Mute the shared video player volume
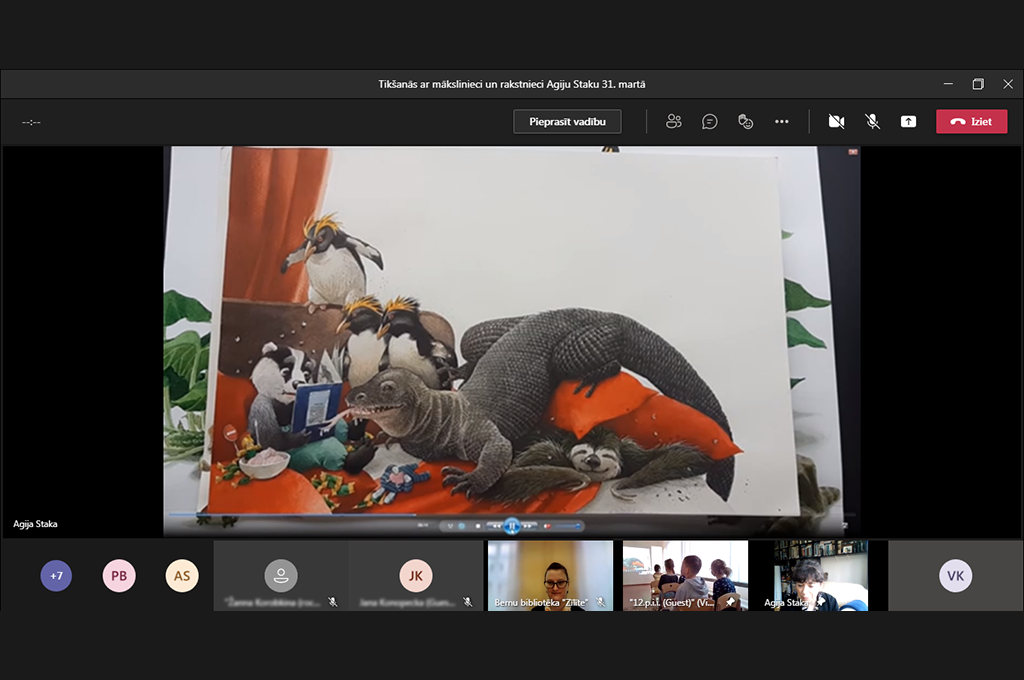Viewport: 1024px width, 680px height. [x=547, y=526]
